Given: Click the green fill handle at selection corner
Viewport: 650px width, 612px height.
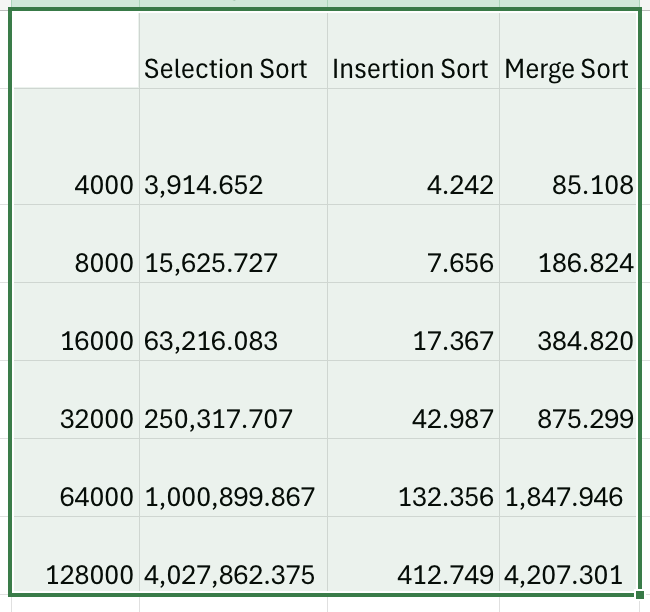Looking at the screenshot, I should coord(640,596).
